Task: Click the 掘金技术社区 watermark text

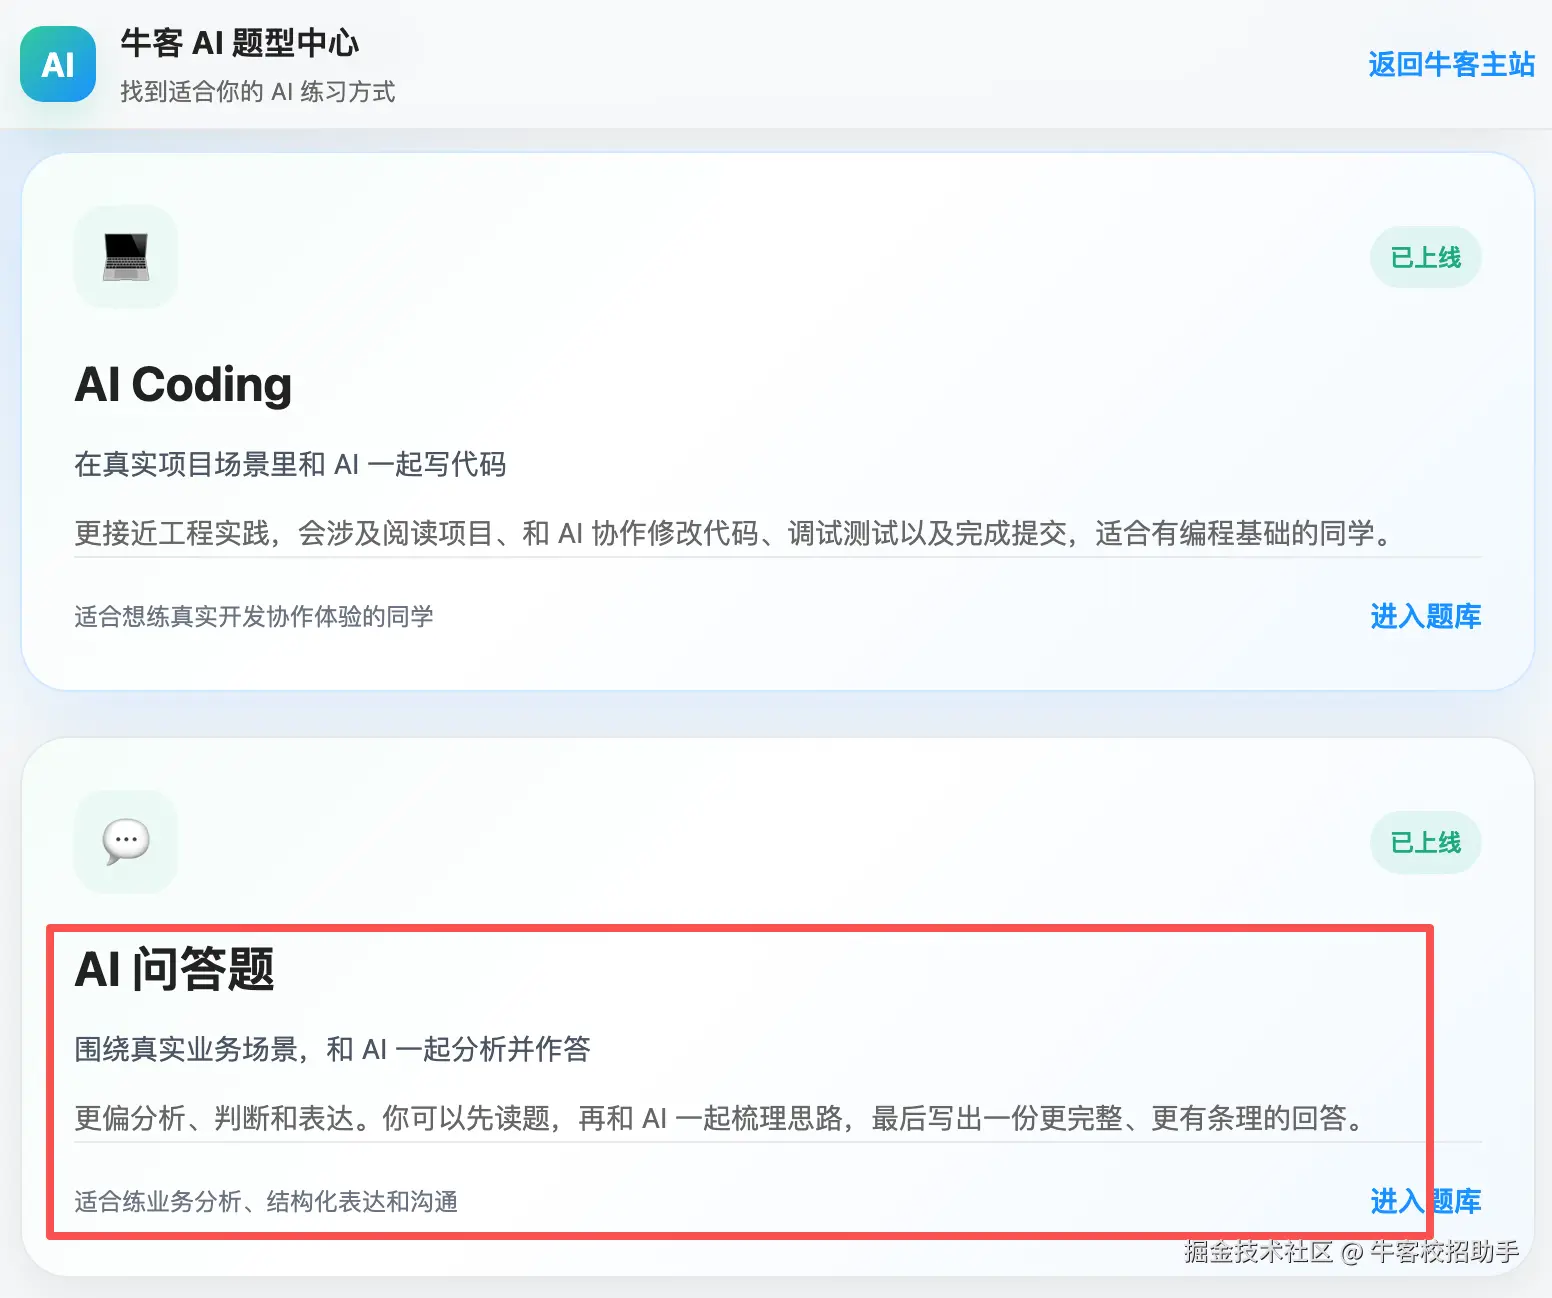Action: click(x=1258, y=1251)
